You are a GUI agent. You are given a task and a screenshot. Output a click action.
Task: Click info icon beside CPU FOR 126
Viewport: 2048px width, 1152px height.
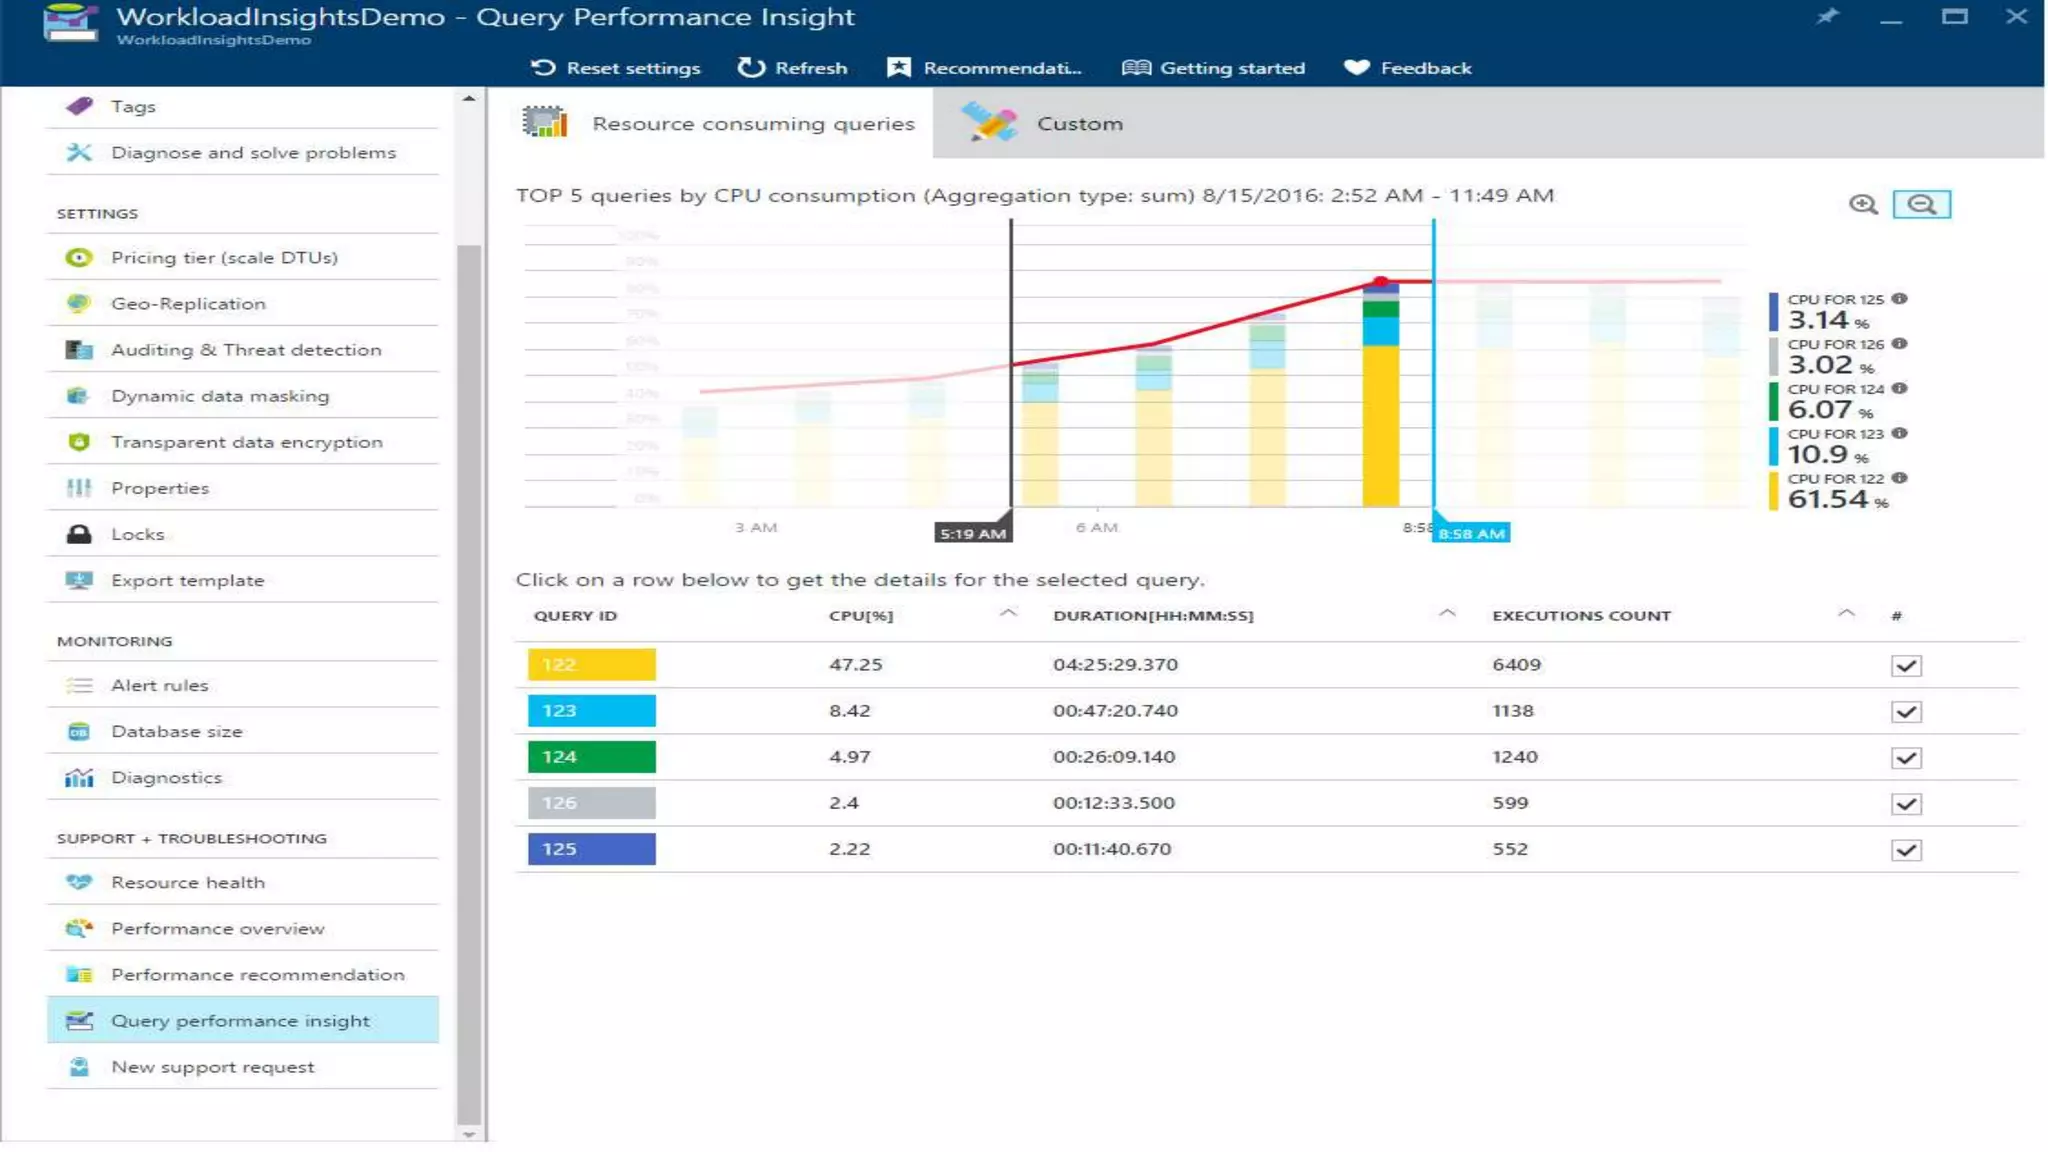tap(1899, 343)
